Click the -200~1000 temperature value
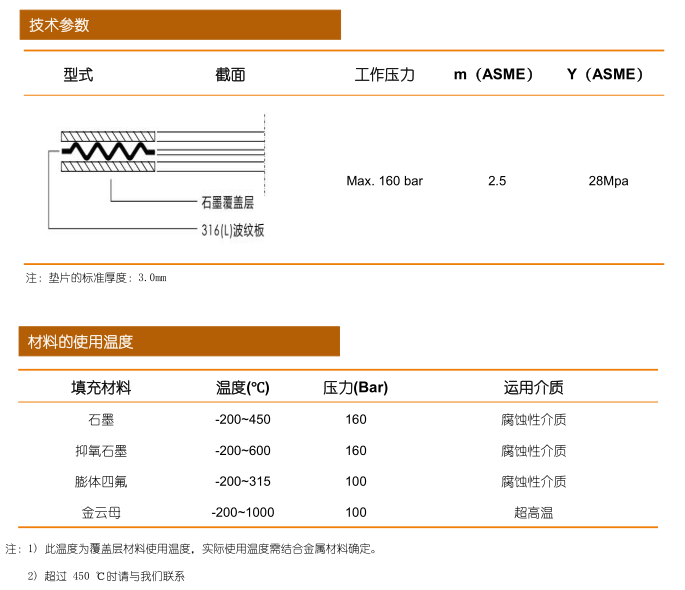The height and width of the screenshot is (590, 685). (243, 513)
